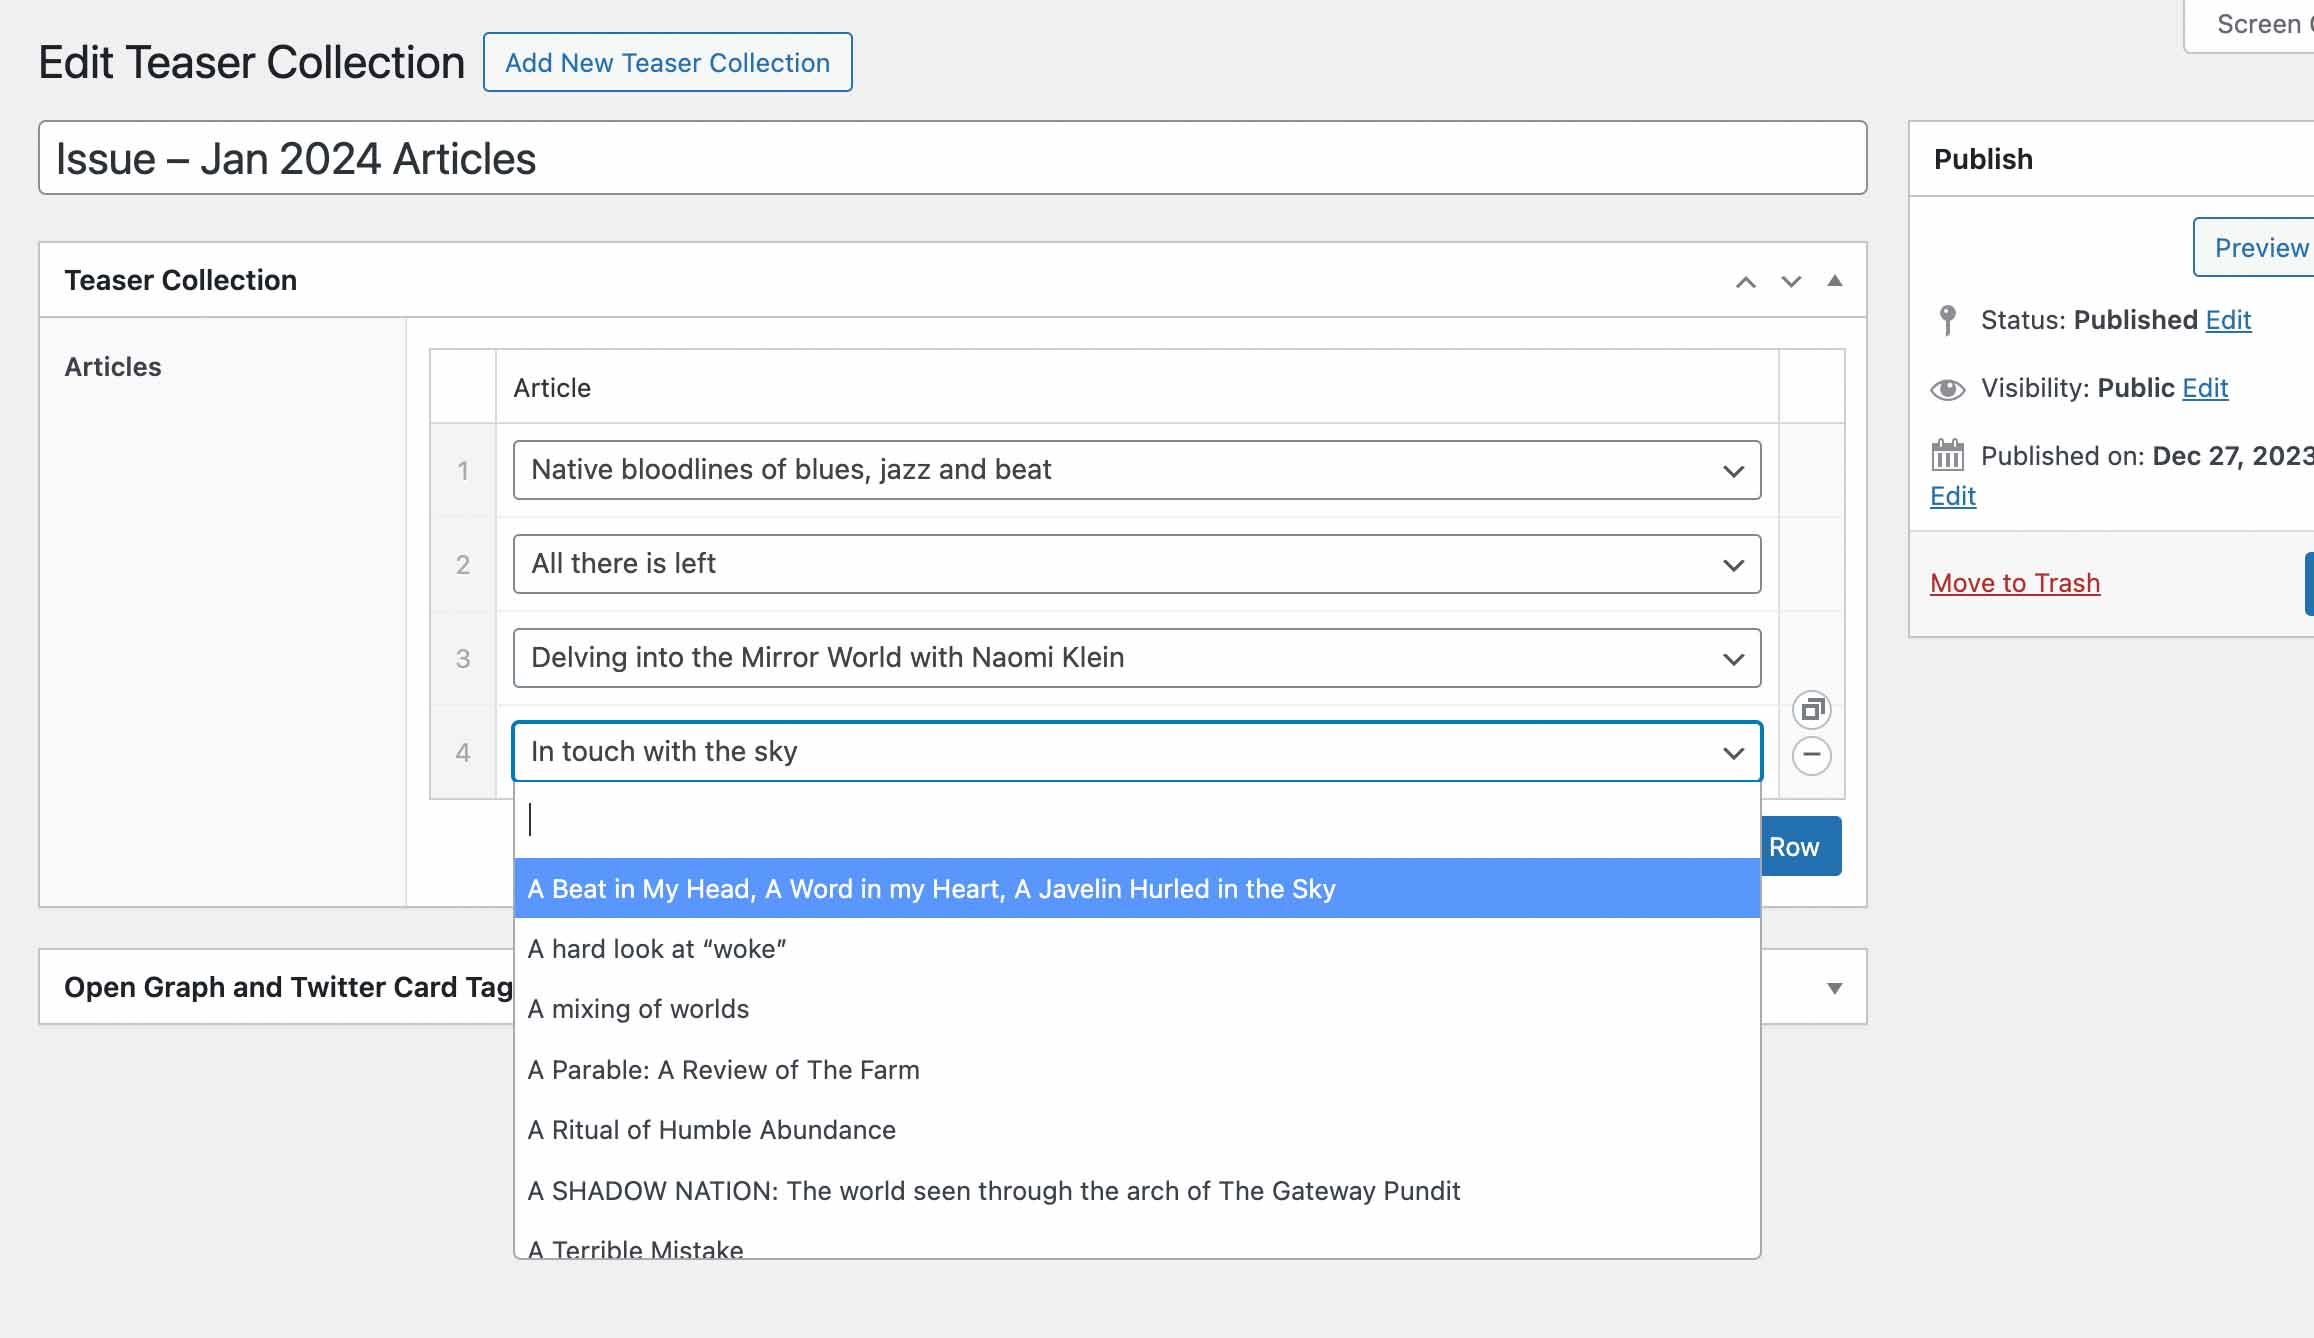
Task: Select 'A hard look at "woke"' option
Action: click(x=657, y=949)
